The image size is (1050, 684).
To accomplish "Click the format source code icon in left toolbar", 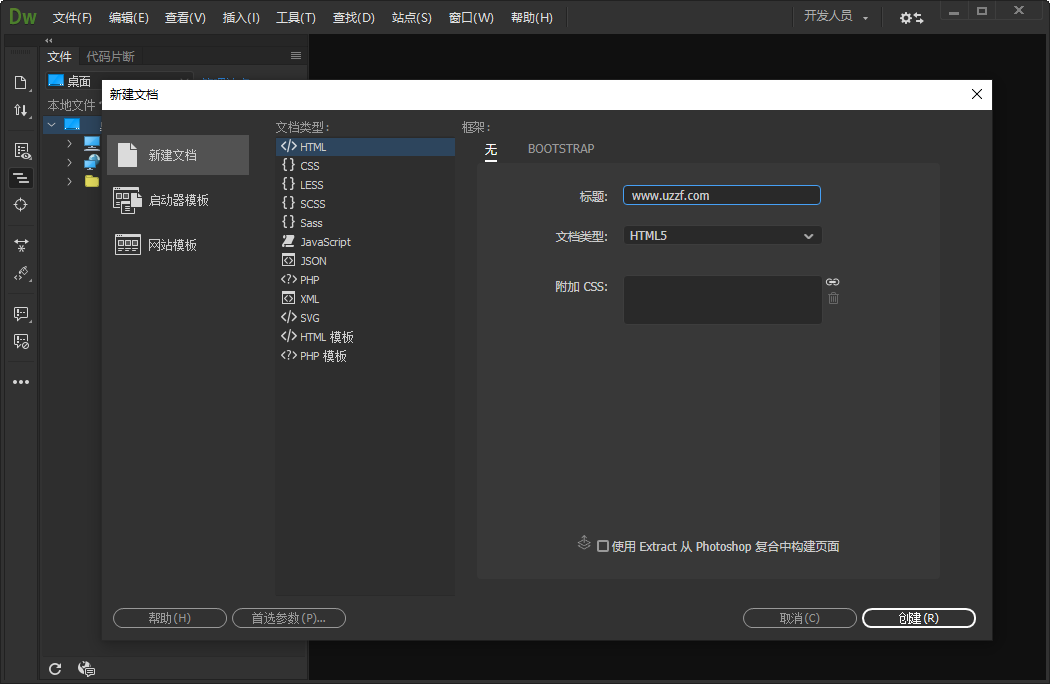I will coord(21,273).
